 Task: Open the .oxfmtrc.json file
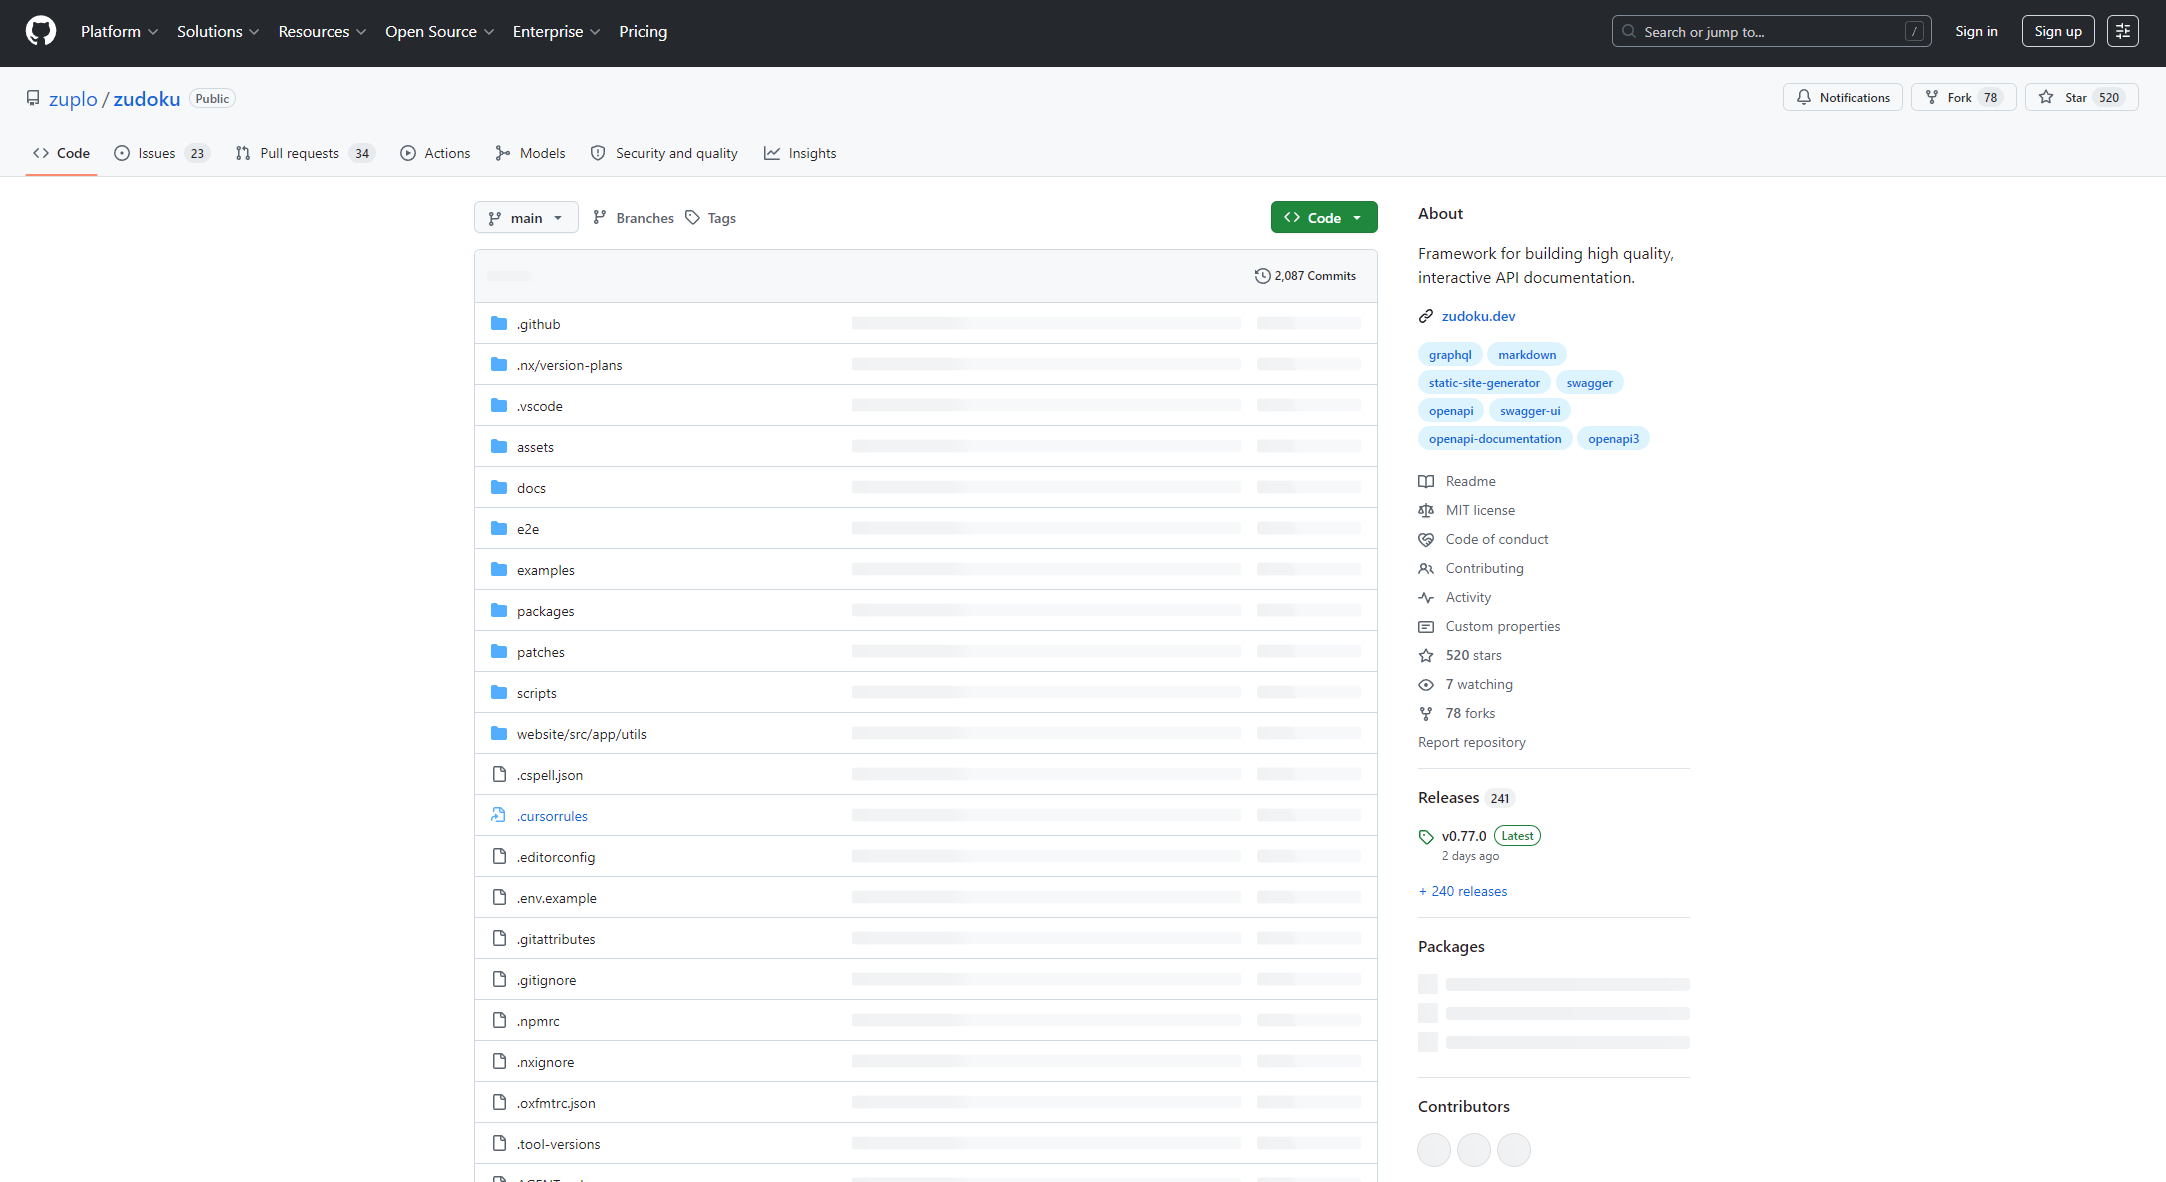pos(556,1103)
